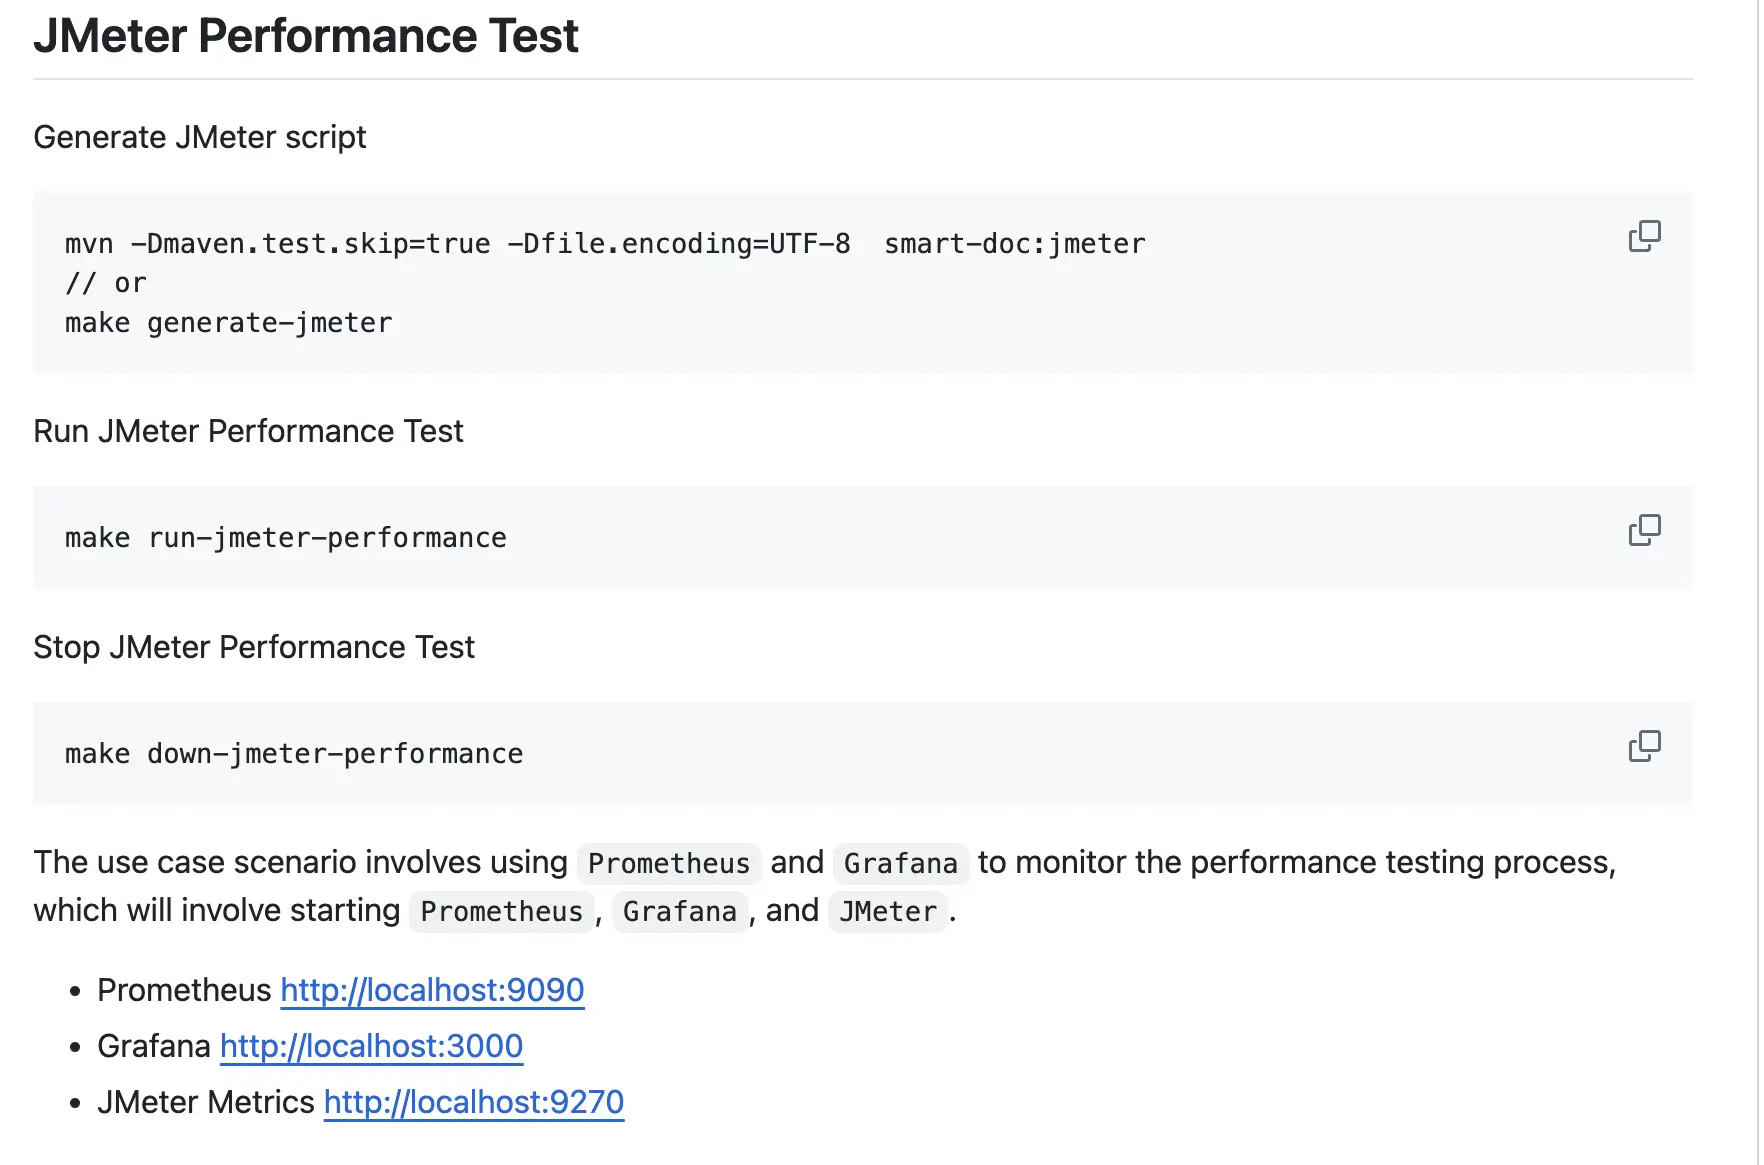
Task: Click the smart-doc:jmeter goal in the code
Action: tap(1014, 244)
